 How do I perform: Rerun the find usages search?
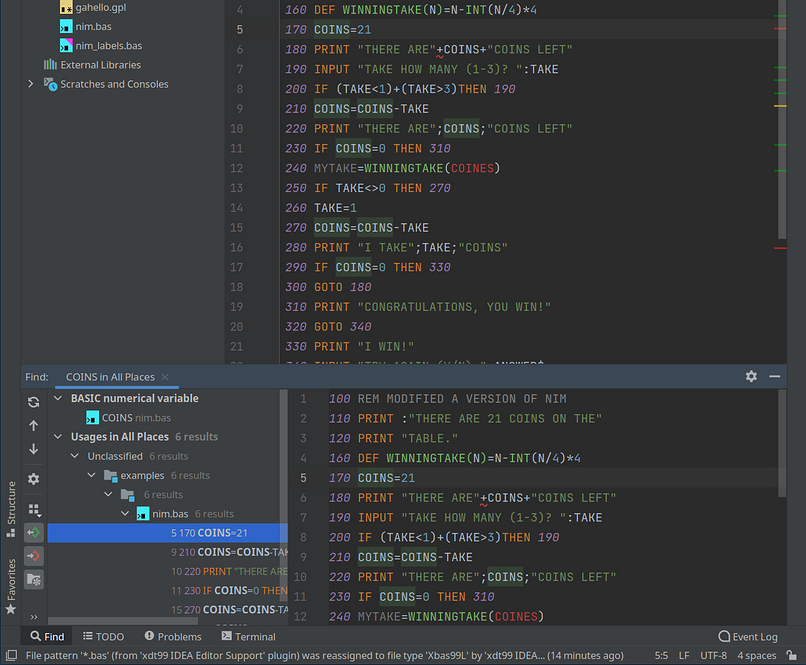click(x=34, y=402)
